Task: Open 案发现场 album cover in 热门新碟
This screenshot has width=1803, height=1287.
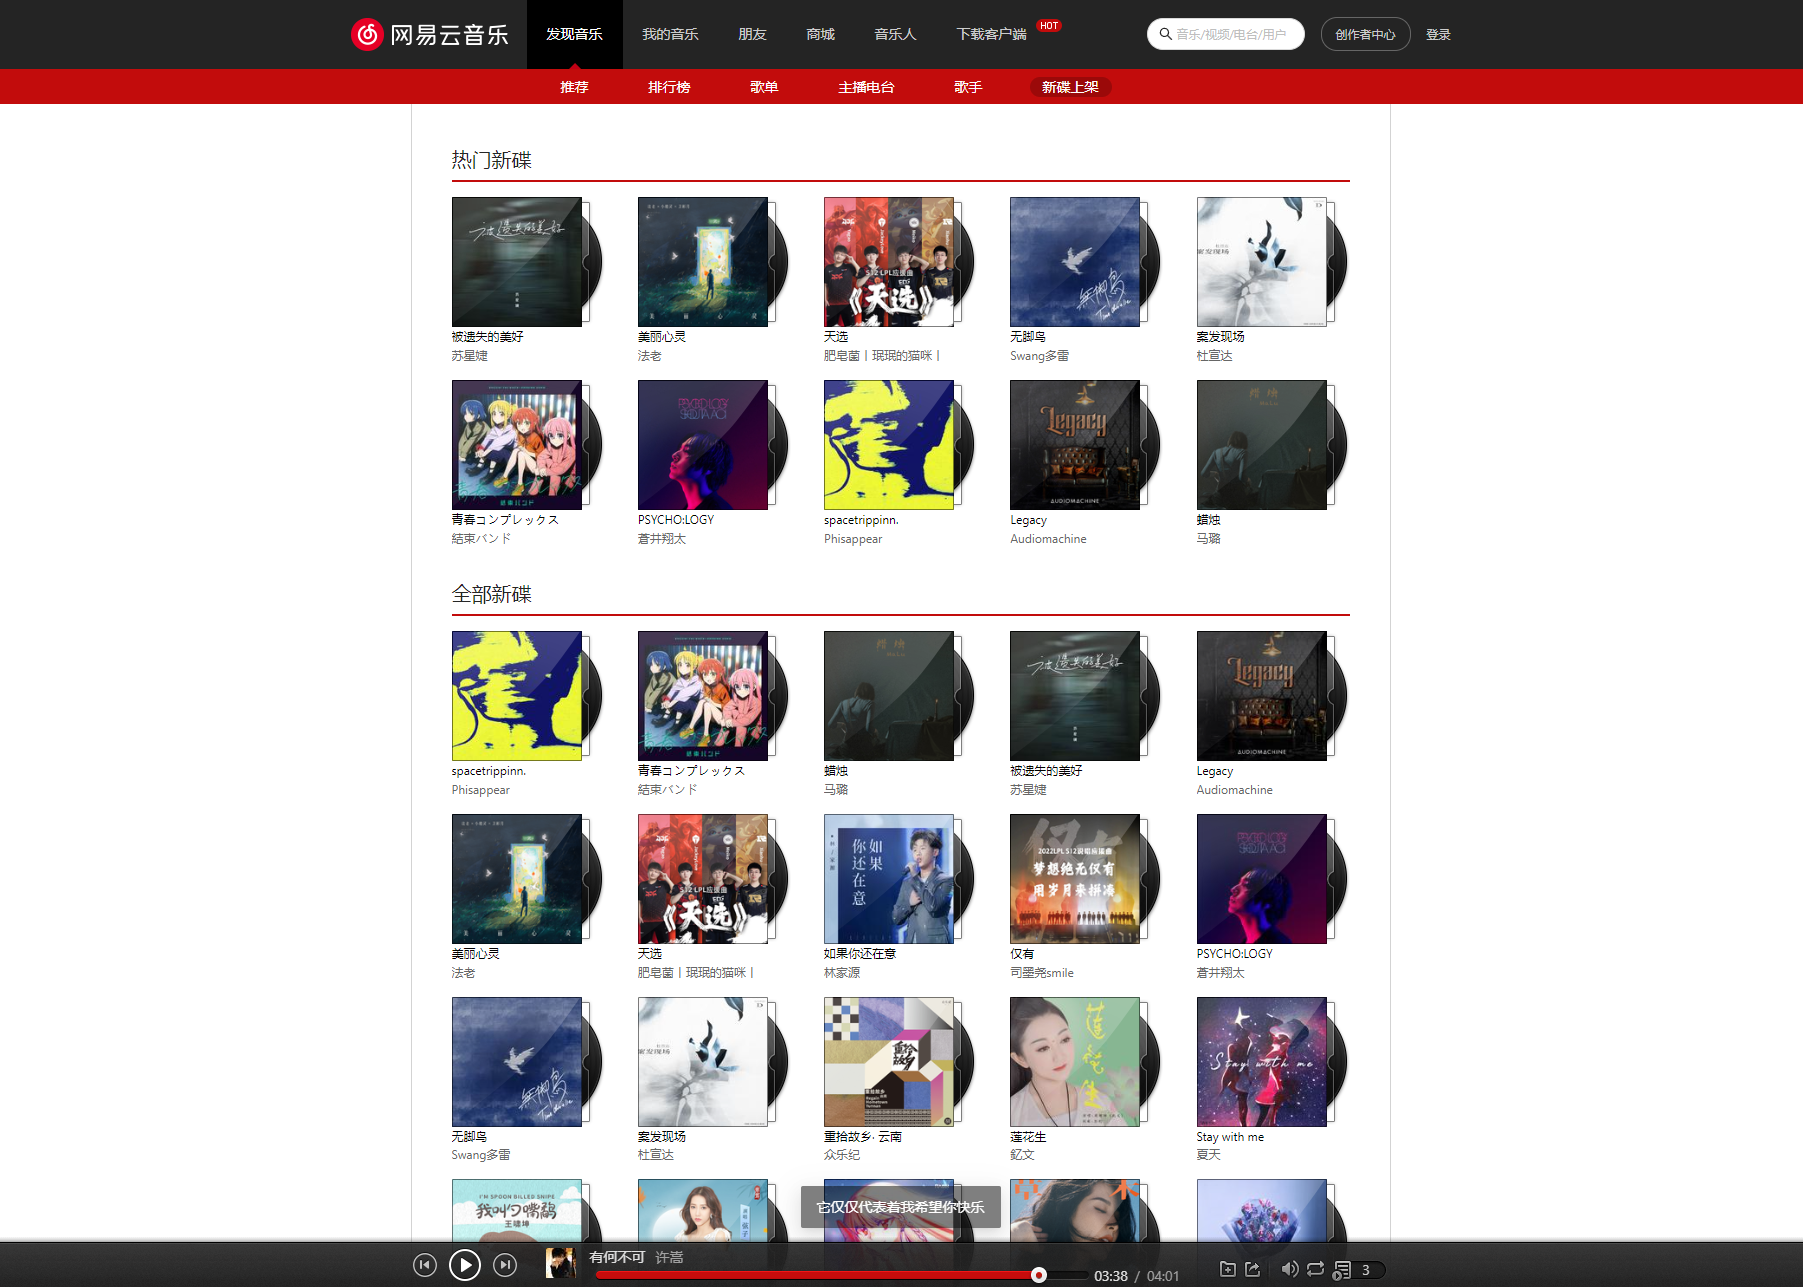Action: click(1261, 262)
